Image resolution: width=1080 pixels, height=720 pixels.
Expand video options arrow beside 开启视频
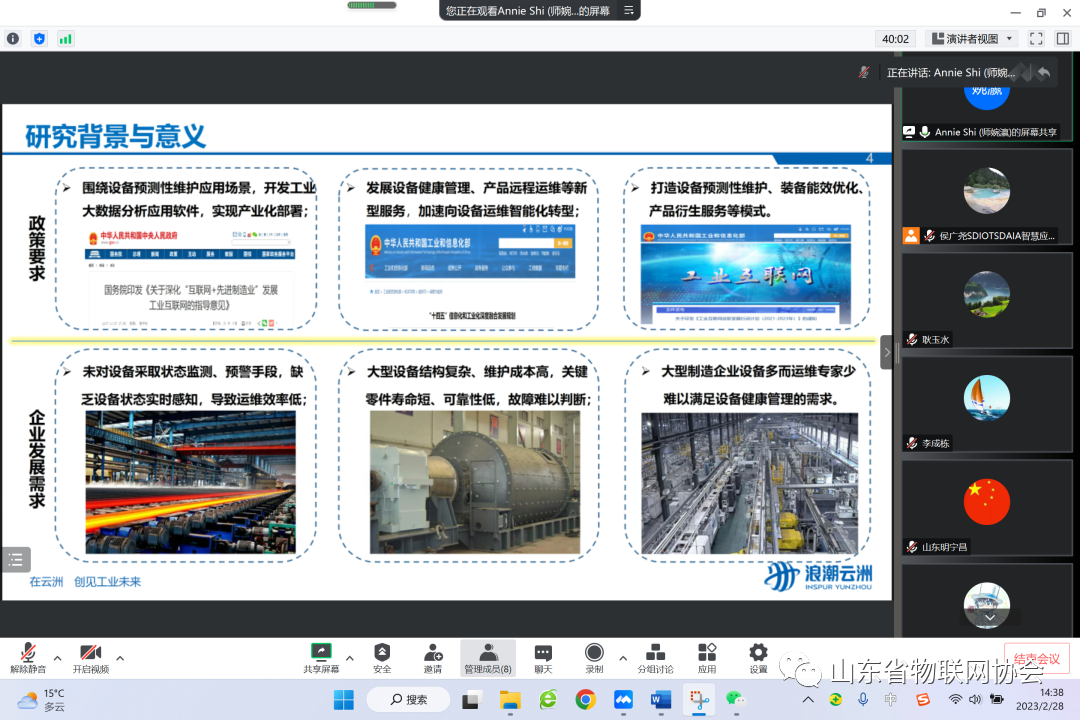(x=120, y=658)
